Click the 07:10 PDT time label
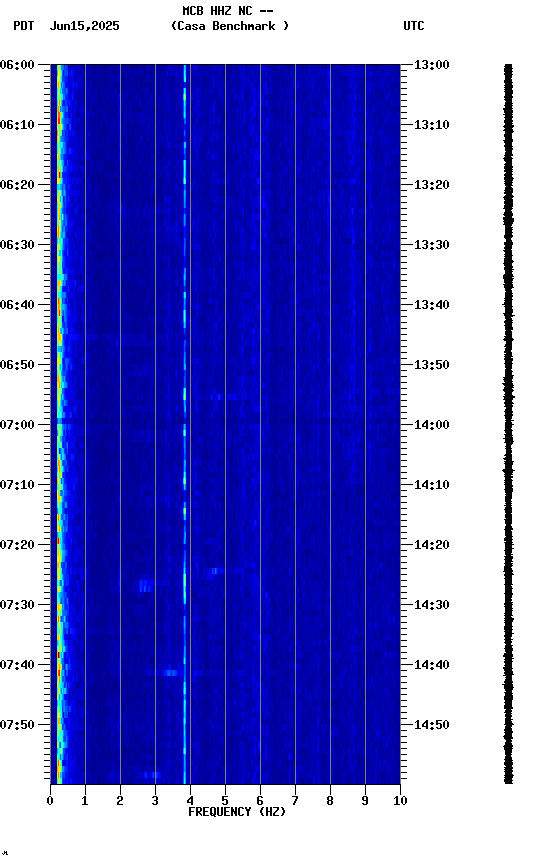This screenshot has height=864, width=552. tap(17, 485)
